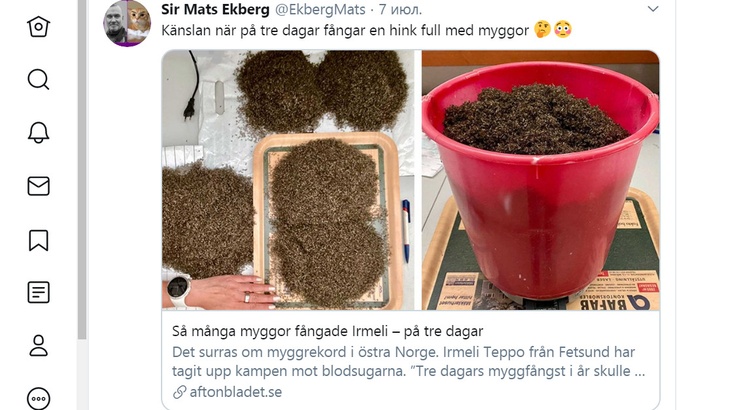Viewport: 730px width, 410px height.
Task: Open the red bucket photo
Action: tap(541, 180)
